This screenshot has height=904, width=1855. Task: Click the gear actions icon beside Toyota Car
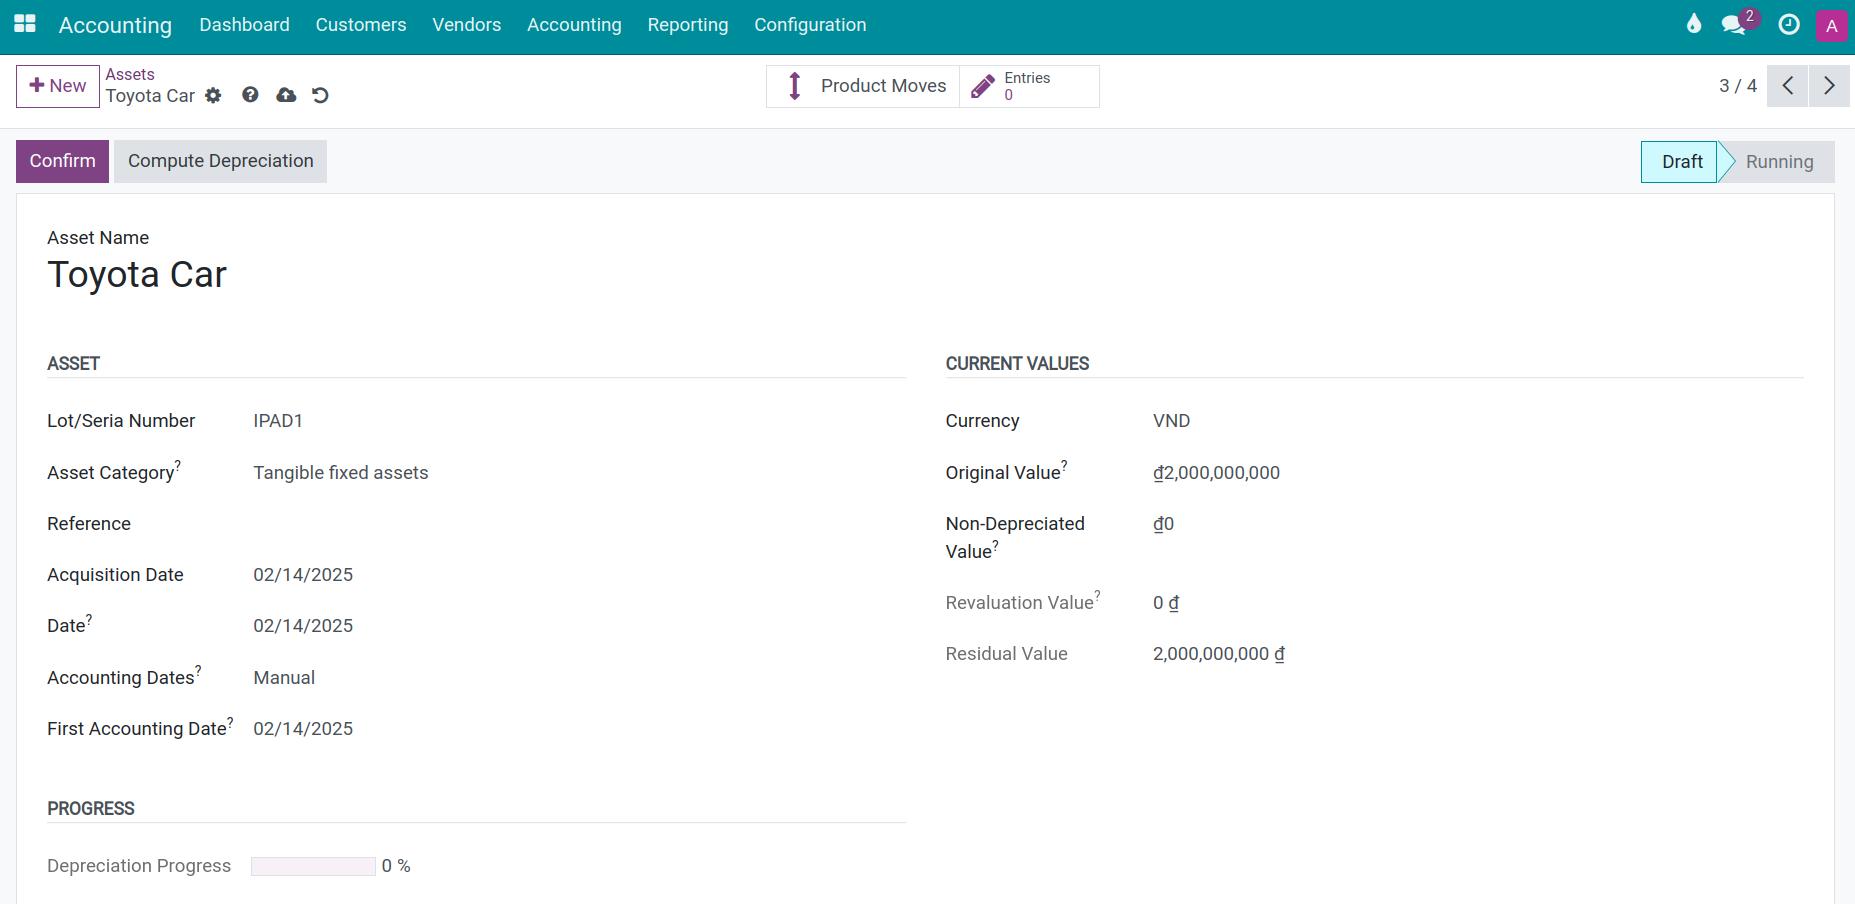pos(213,95)
